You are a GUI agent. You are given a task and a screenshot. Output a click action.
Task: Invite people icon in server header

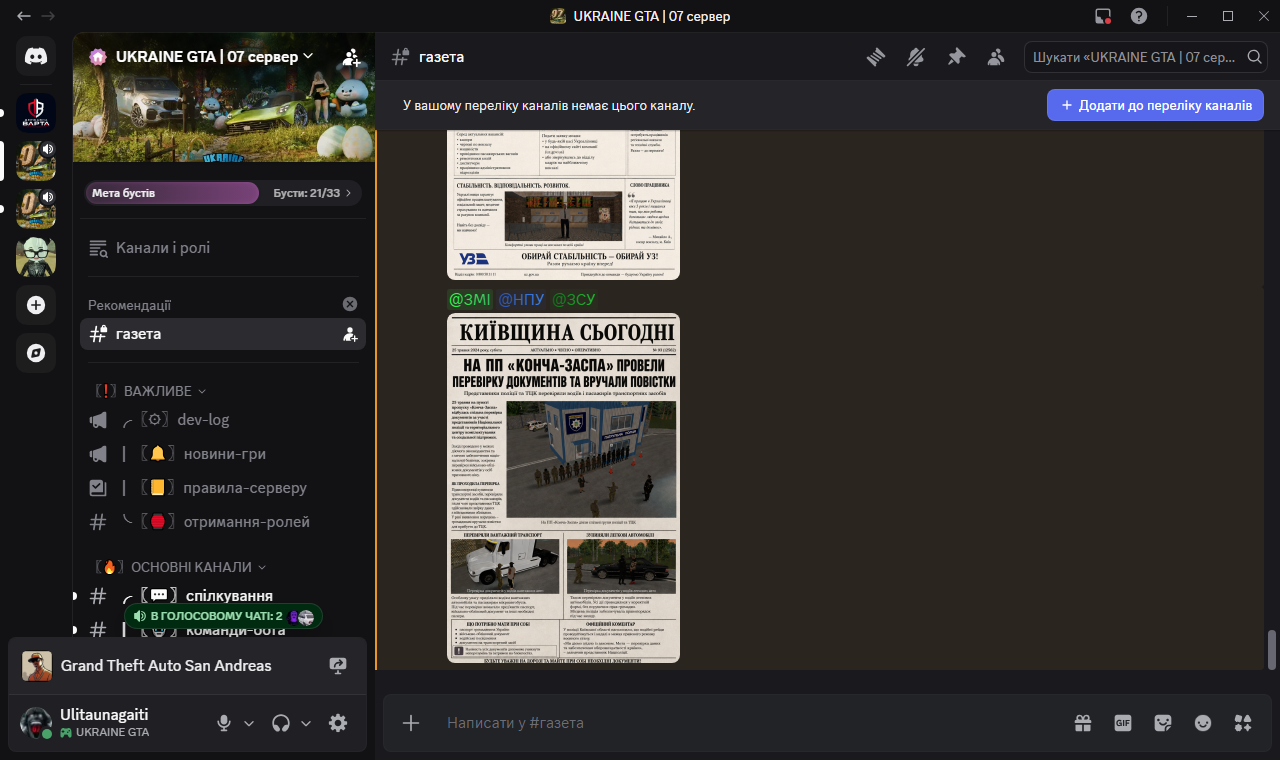click(351, 57)
